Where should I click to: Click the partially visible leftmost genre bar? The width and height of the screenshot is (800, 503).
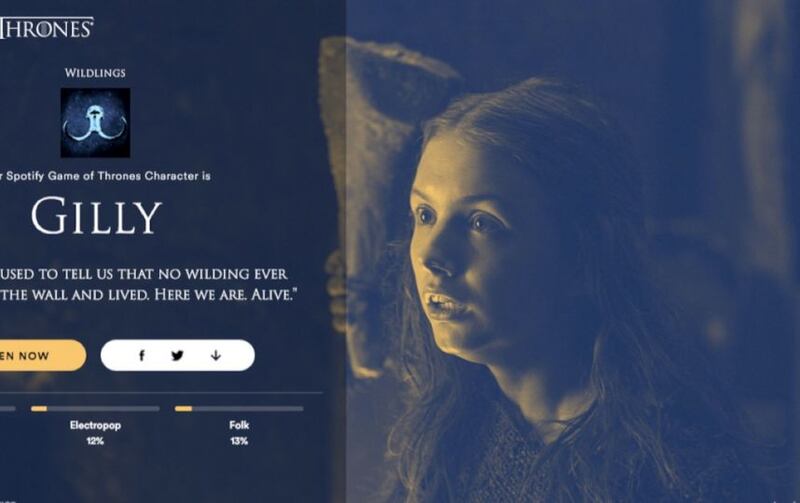tap(8, 409)
